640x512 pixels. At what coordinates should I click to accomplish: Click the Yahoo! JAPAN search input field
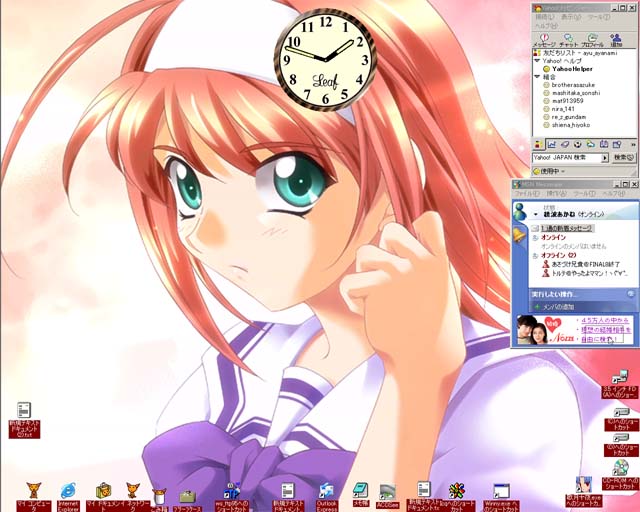(x=567, y=158)
